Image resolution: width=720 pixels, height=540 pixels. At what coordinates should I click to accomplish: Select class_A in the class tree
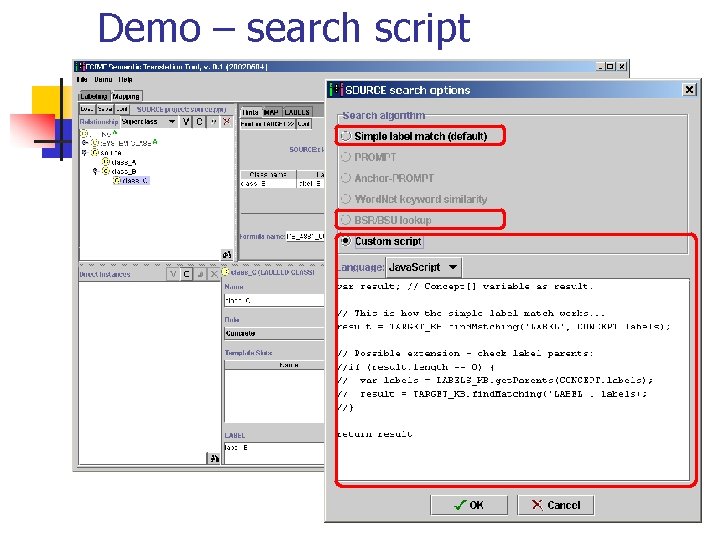[x=124, y=162]
